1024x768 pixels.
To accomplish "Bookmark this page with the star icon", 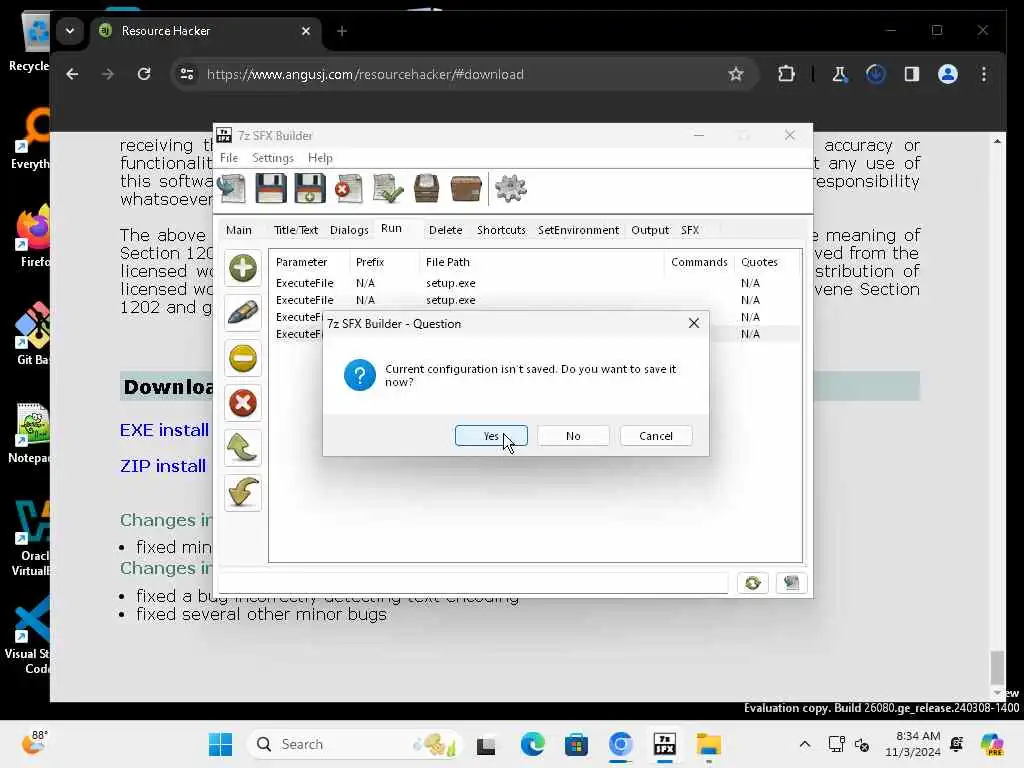I will point(736,74).
